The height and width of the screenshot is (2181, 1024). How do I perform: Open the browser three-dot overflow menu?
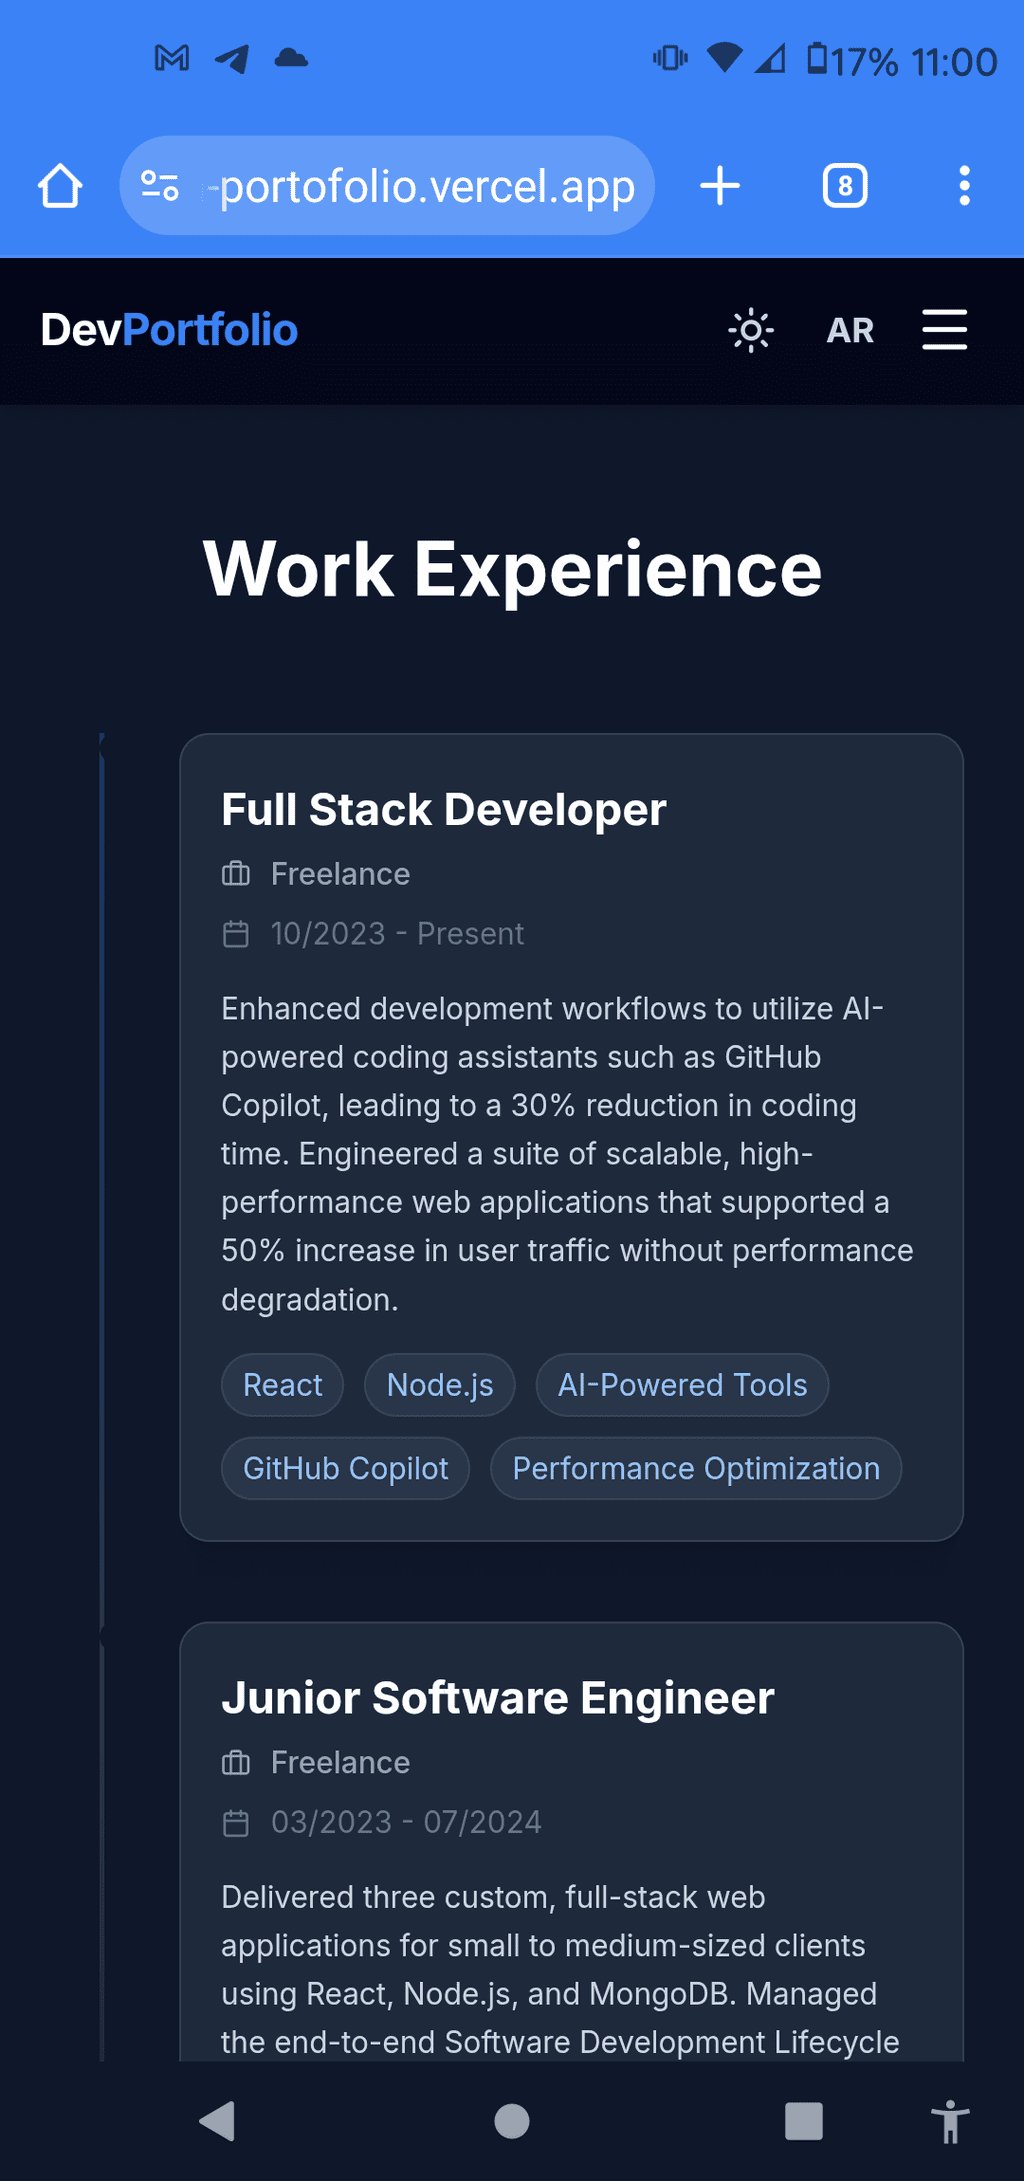pos(964,186)
